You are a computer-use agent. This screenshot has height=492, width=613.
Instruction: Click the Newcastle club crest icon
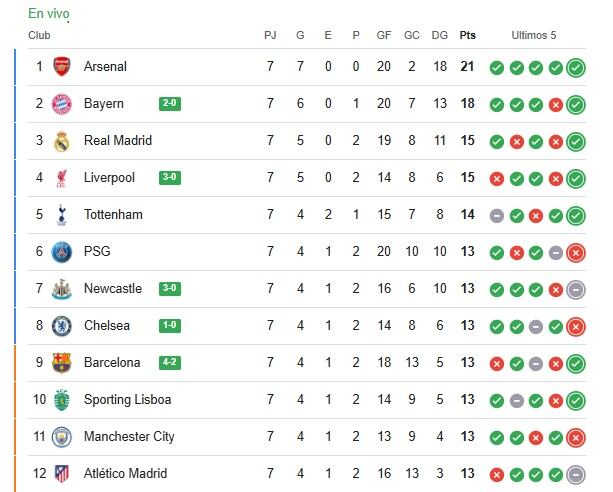62,289
